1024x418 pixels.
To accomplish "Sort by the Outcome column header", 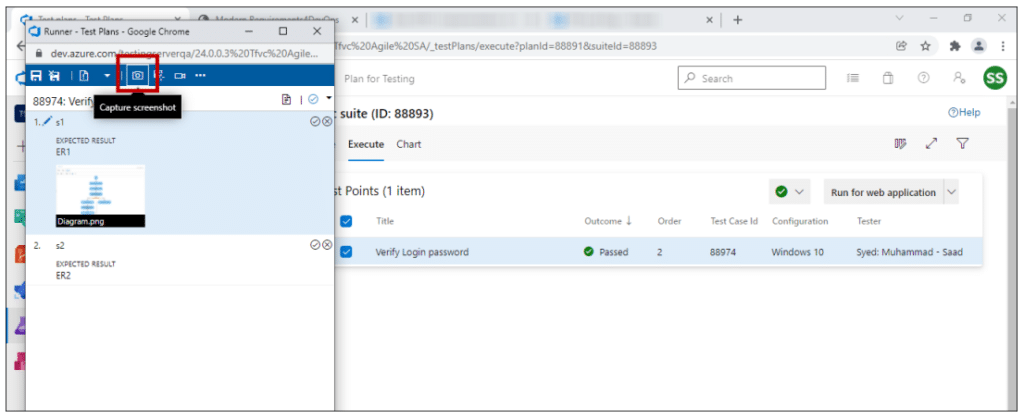I will [608, 221].
